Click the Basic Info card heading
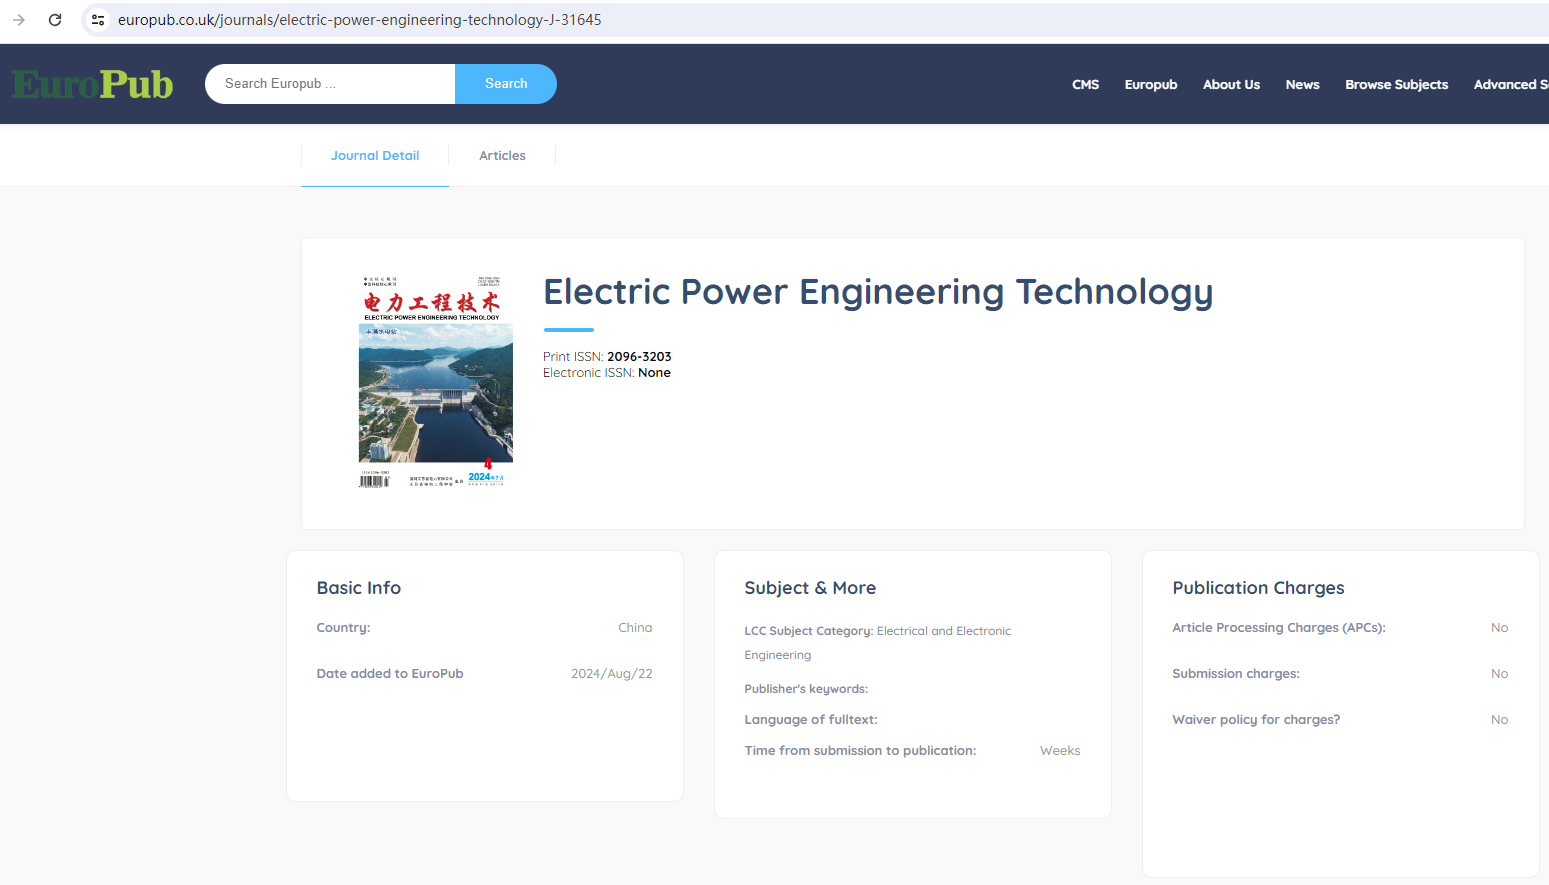1549x885 pixels. tap(359, 588)
